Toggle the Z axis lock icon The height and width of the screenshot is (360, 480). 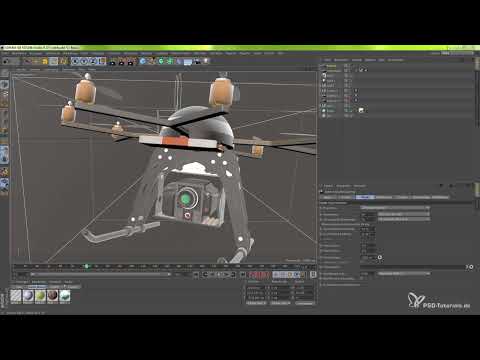(x=93, y=61)
